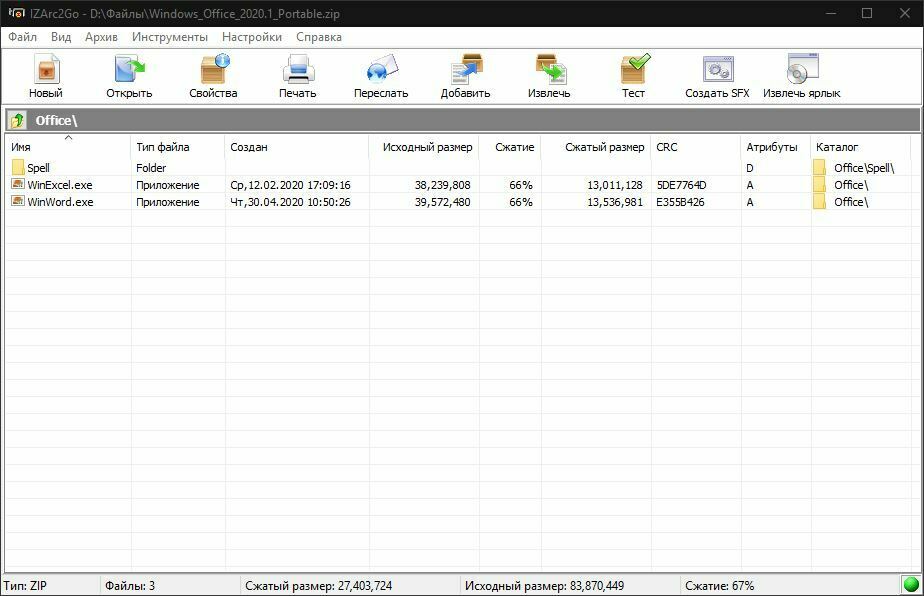Select the WinExcel.exe file row
This screenshot has height=596, width=924.
click(x=59, y=185)
